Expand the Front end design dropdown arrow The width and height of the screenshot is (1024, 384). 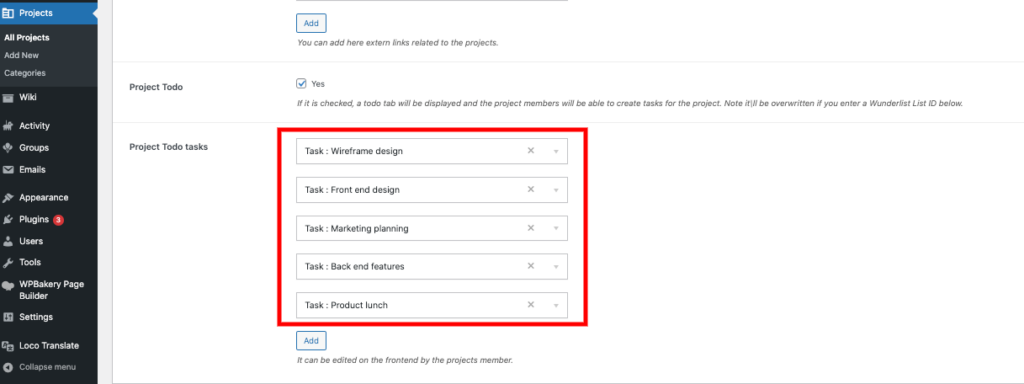[x=556, y=190]
